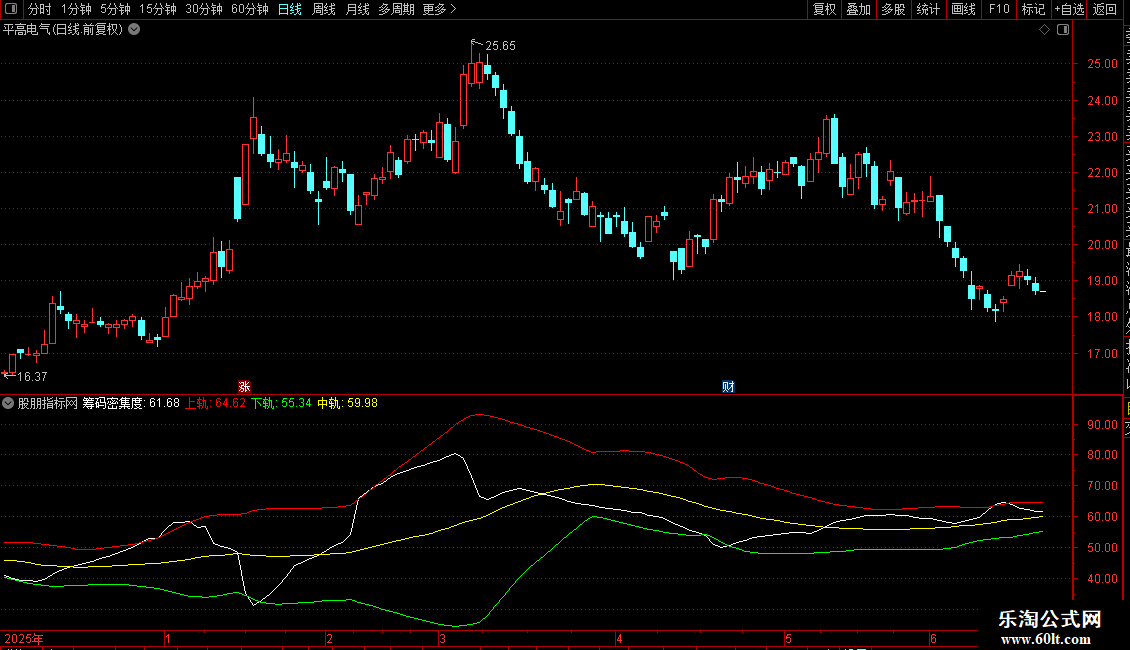
Task: Click the 25.65 high price label
Action: pyautogui.click(x=500, y=45)
